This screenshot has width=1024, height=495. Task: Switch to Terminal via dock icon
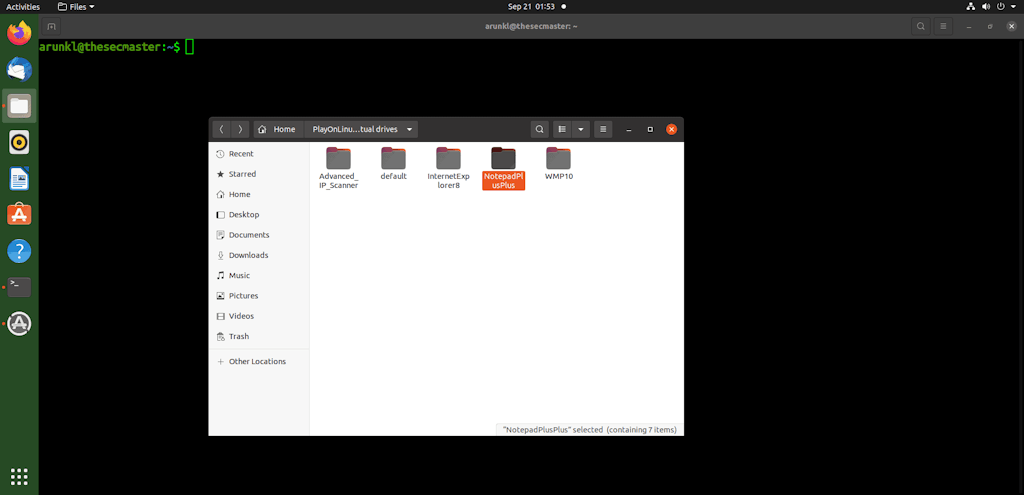click(x=20, y=287)
